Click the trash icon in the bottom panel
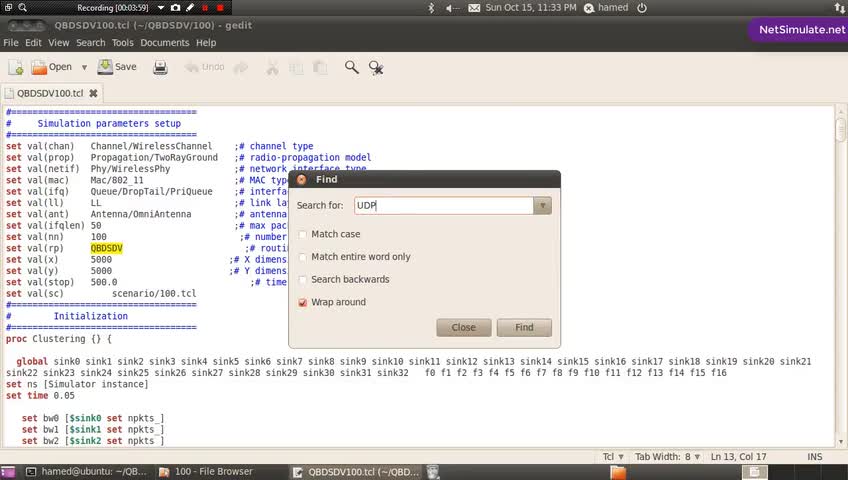 pos(433,472)
